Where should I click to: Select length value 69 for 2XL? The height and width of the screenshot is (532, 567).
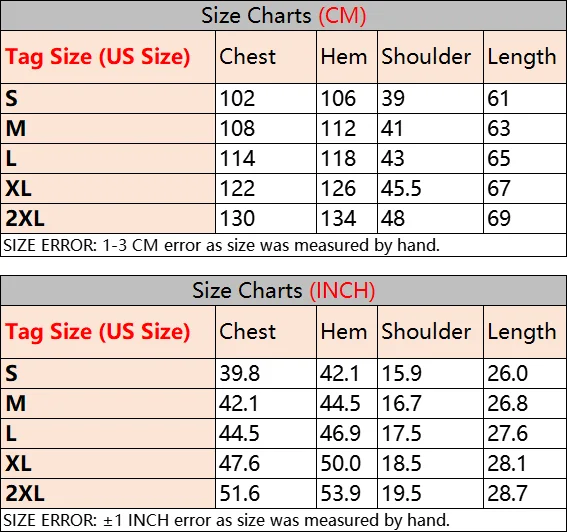[499, 218]
